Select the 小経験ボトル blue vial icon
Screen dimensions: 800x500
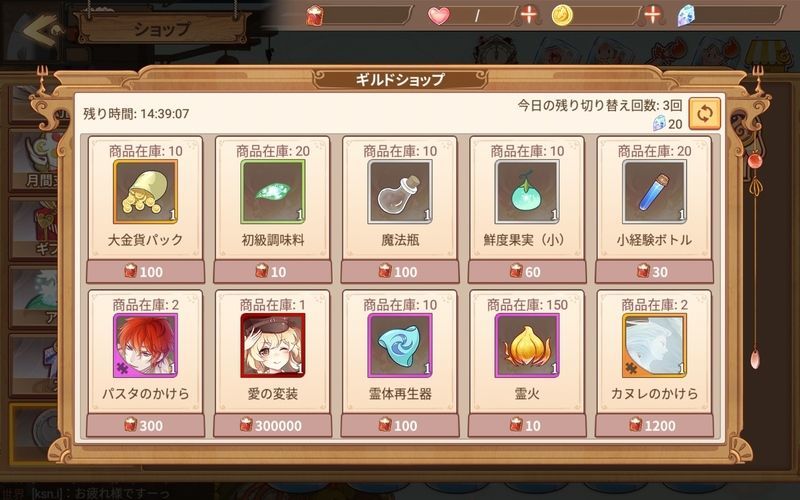coord(655,192)
